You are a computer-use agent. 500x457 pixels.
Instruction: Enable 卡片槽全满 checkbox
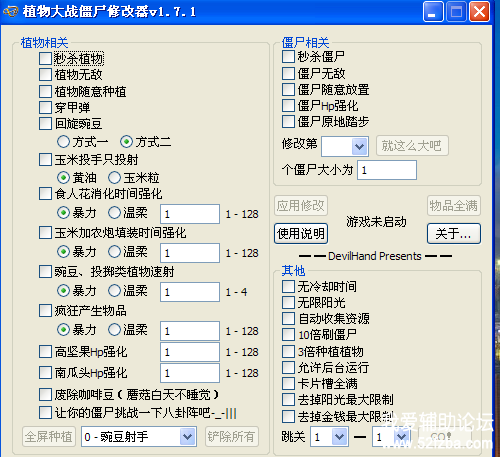click(x=288, y=384)
